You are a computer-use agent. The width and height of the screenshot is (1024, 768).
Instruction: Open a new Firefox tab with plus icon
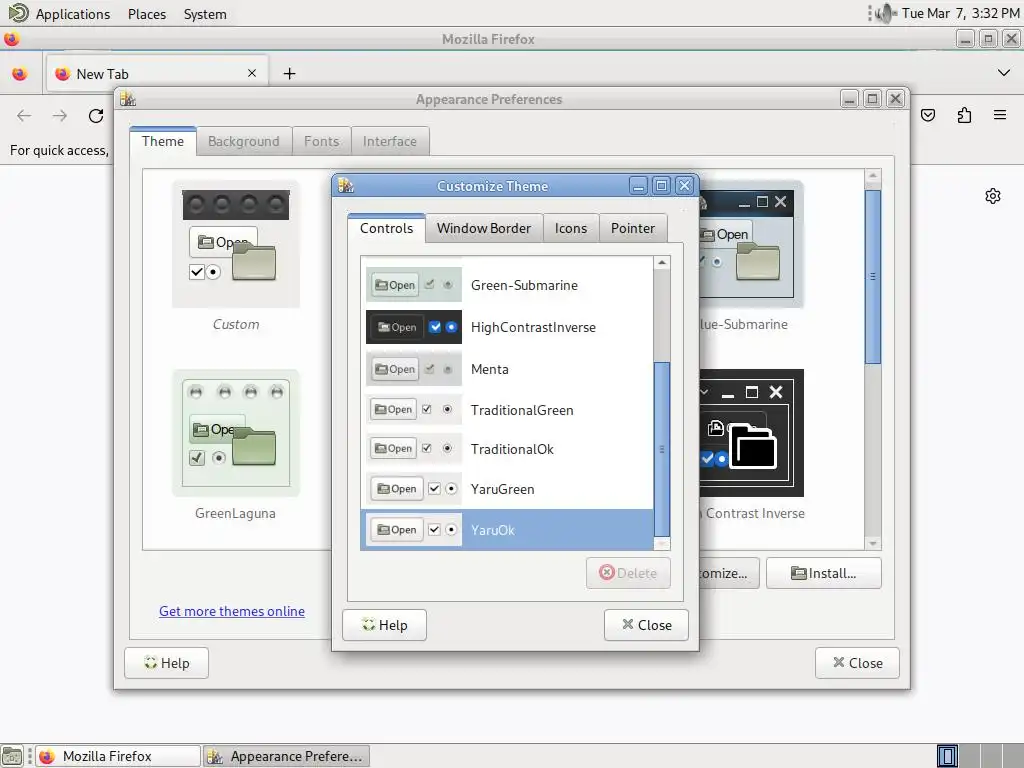(289, 74)
